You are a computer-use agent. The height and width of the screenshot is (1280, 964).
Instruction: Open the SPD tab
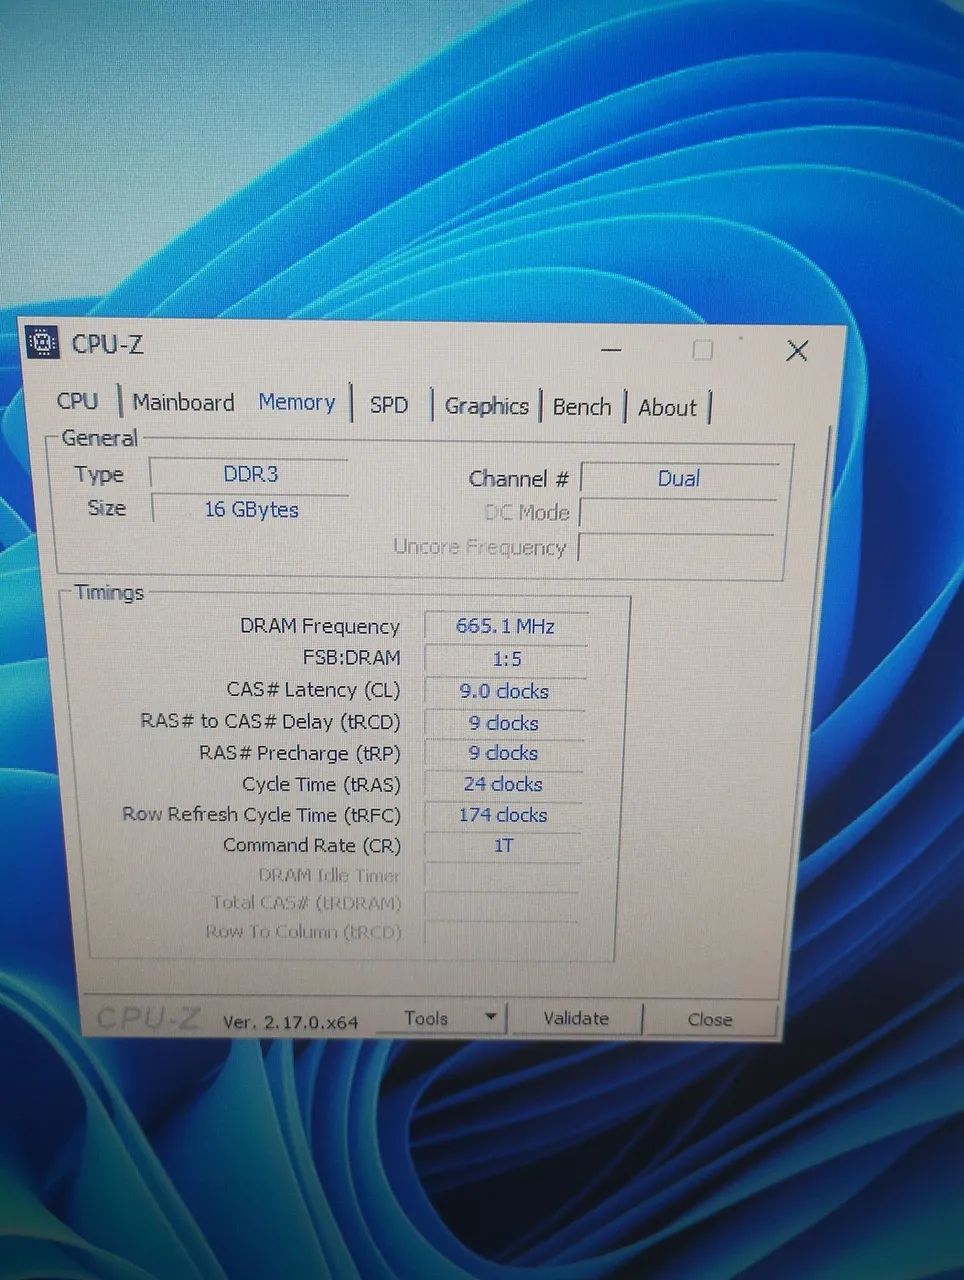[389, 405]
